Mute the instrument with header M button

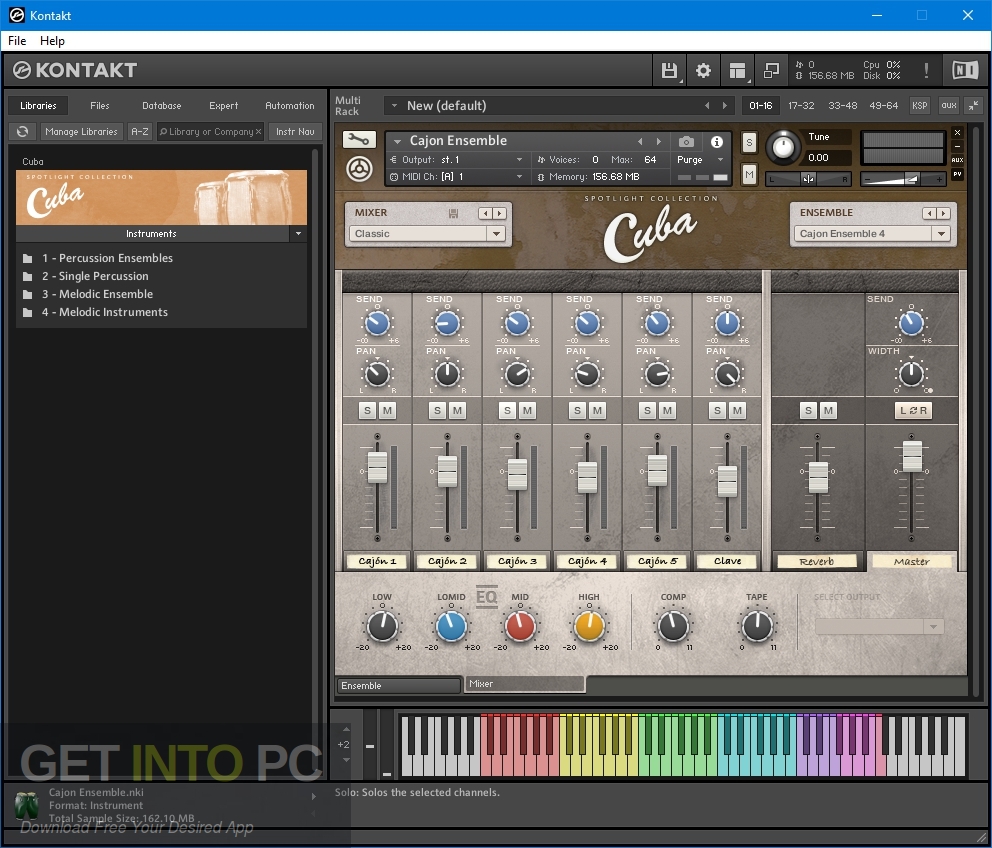(749, 174)
